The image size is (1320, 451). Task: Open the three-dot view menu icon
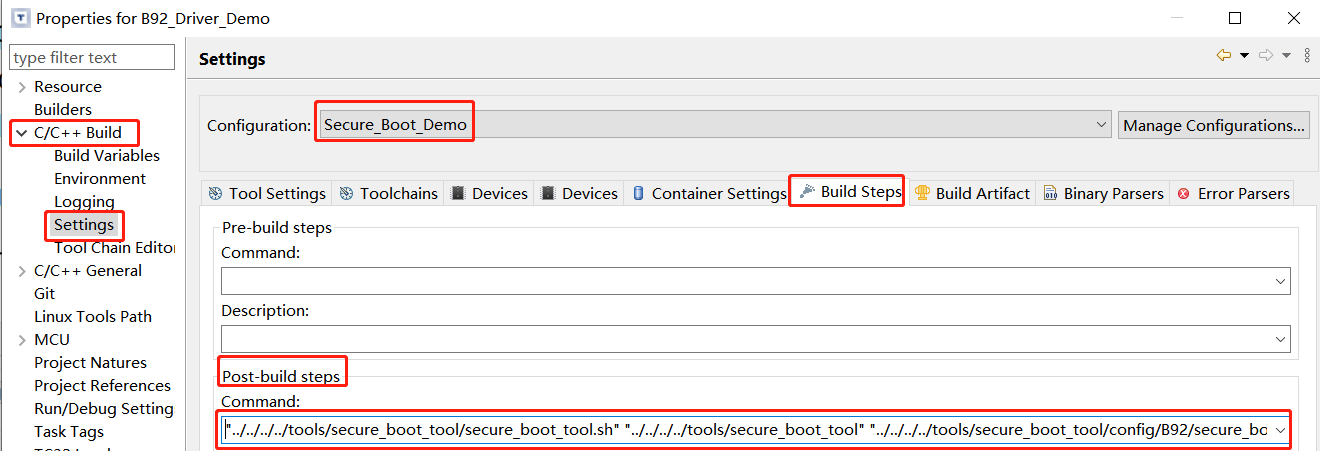pos(1307,56)
